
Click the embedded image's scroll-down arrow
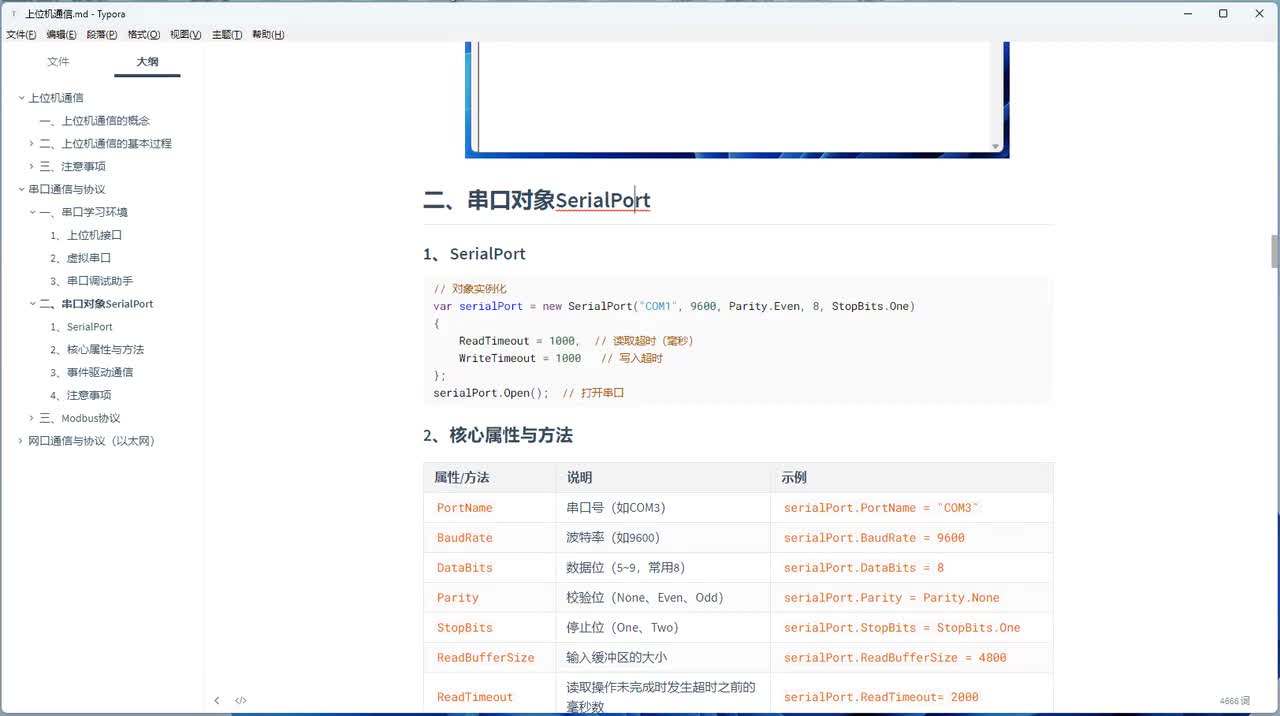click(995, 147)
